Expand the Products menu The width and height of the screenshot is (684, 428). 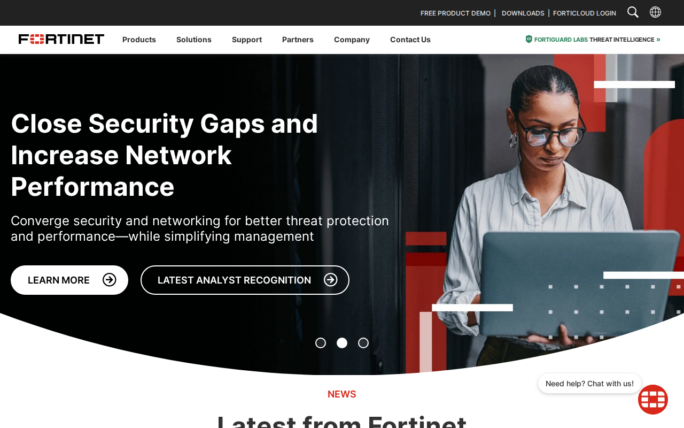tap(139, 40)
